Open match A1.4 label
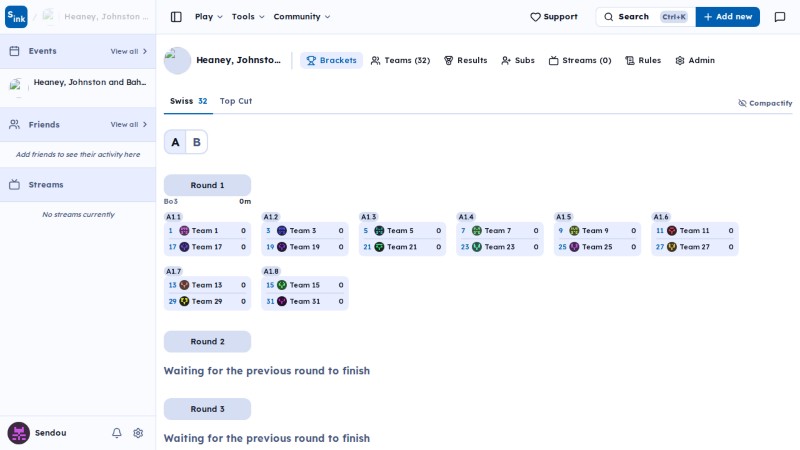 click(466, 217)
